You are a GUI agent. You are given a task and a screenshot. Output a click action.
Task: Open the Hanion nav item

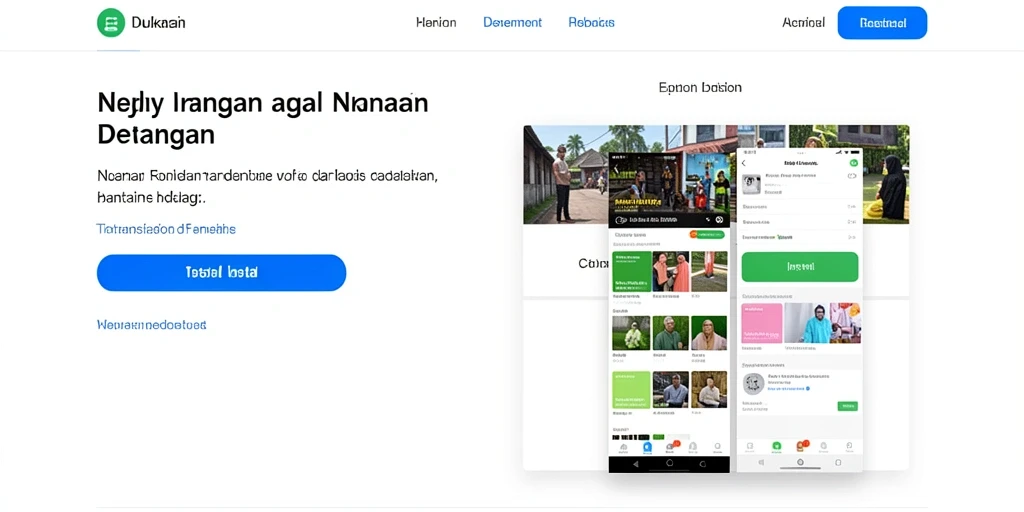point(436,22)
